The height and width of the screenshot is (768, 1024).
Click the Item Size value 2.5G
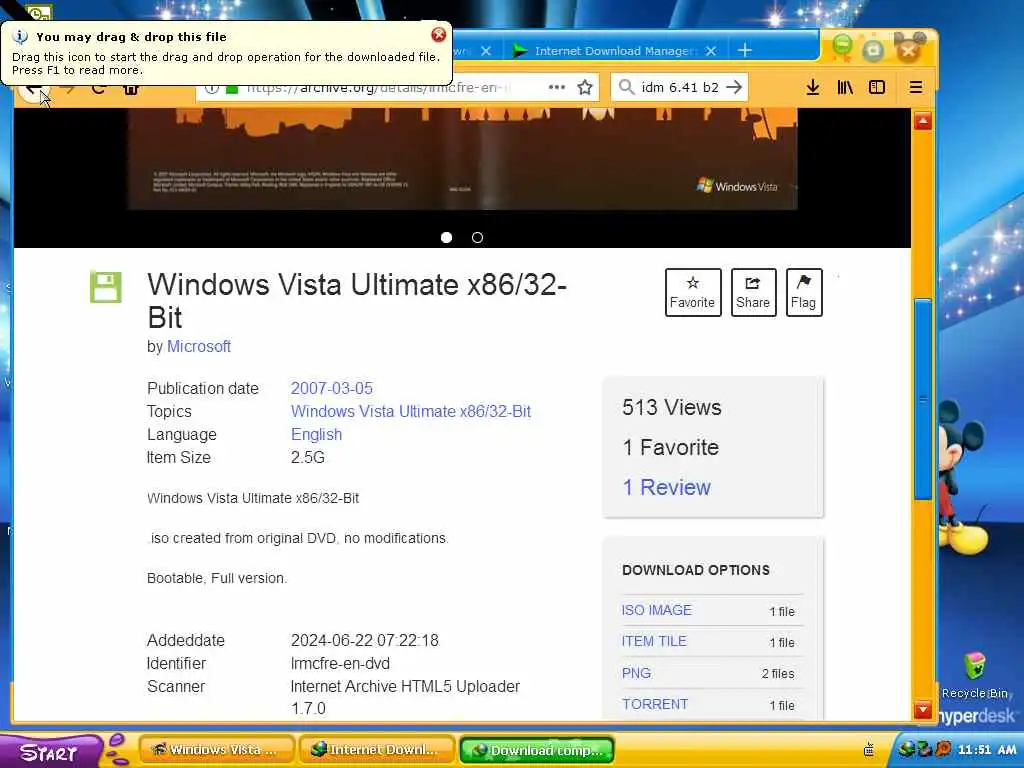(308, 458)
